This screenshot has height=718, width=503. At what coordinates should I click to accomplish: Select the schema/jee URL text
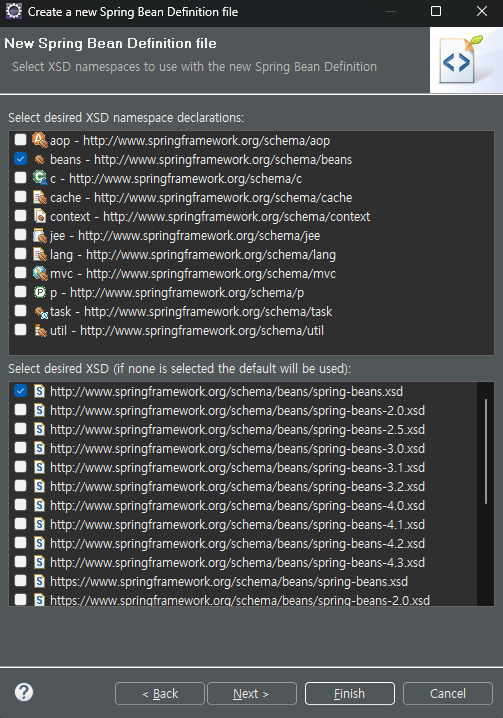199,236
